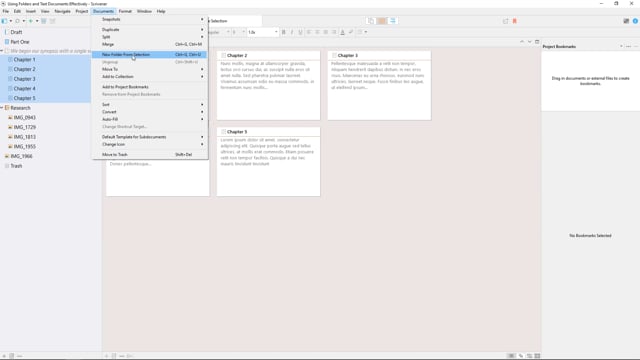640x360 pixels.
Task: Open the Change Icon submenu entry
Action: click(x=149, y=144)
